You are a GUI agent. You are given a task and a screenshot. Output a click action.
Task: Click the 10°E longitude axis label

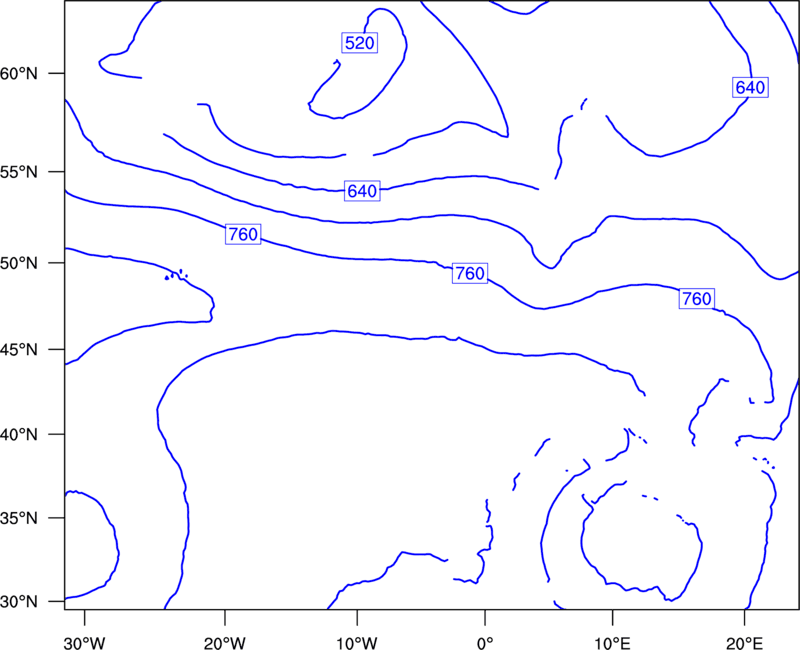pos(613,643)
